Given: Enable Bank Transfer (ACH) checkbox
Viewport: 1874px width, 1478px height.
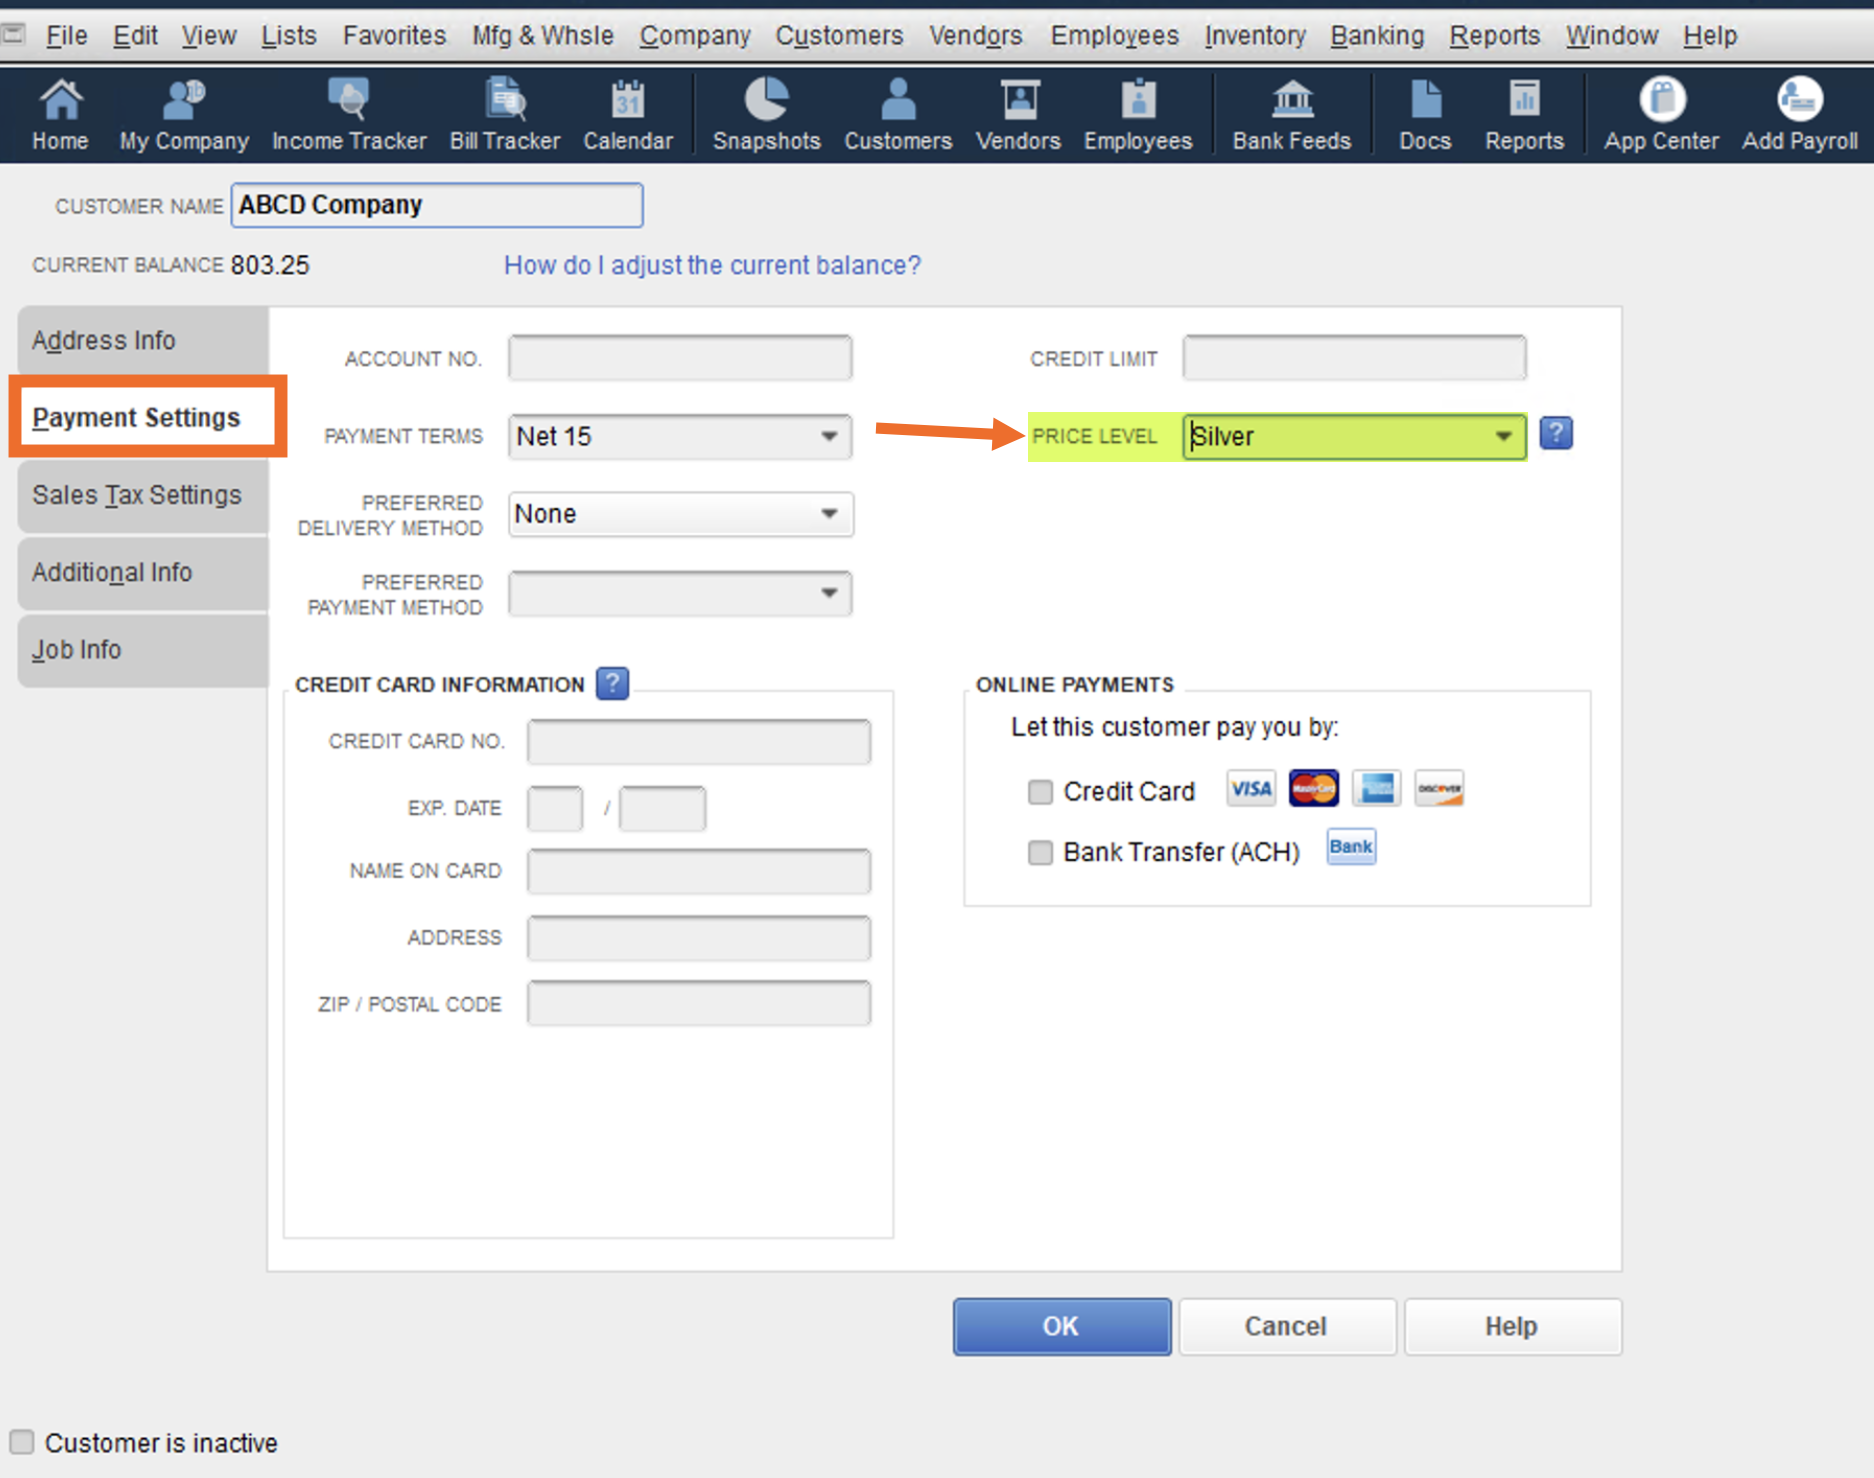Looking at the screenshot, I should pyautogui.click(x=1040, y=852).
